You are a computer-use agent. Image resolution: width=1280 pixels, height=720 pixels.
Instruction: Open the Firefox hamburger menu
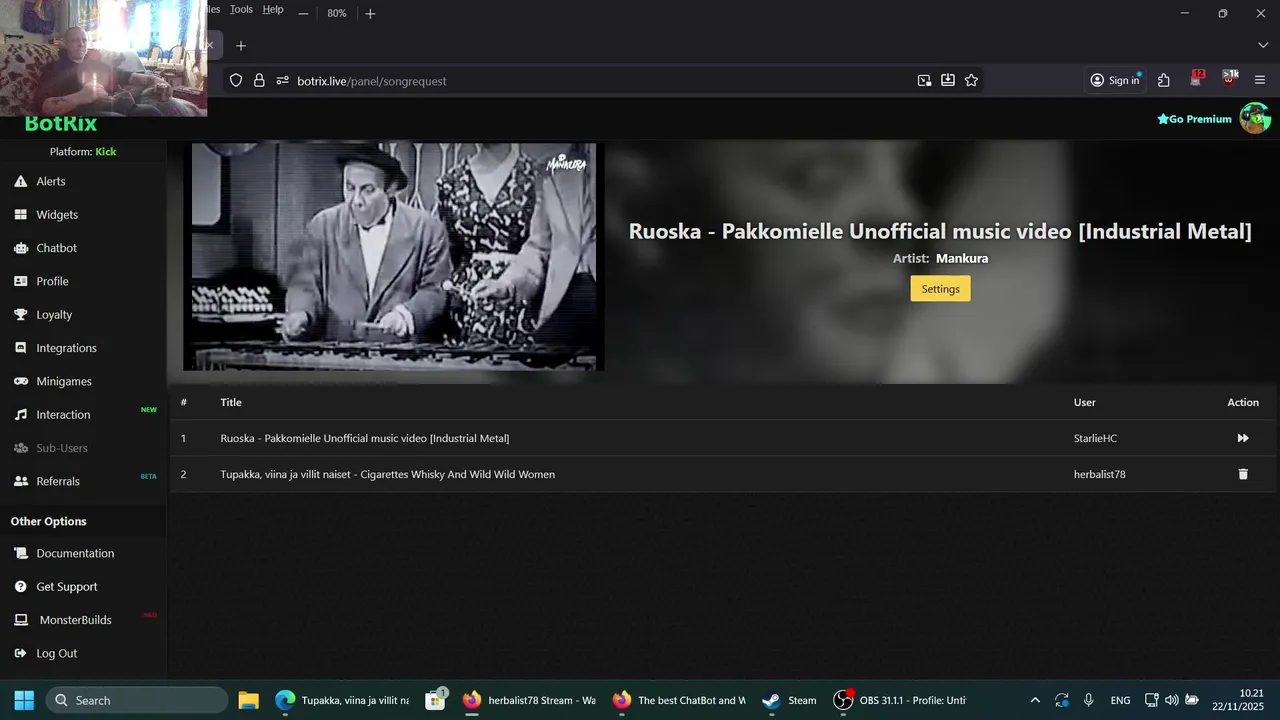pyautogui.click(x=1260, y=80)
